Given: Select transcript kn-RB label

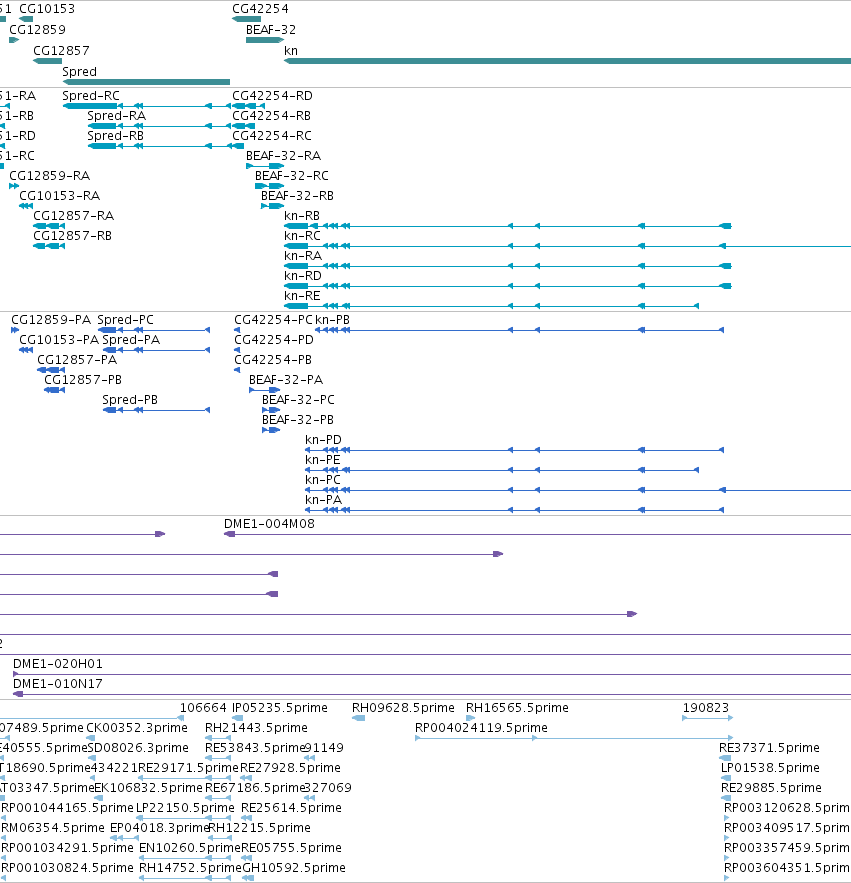Looking at the screenshot, I should tap(302, 215).
